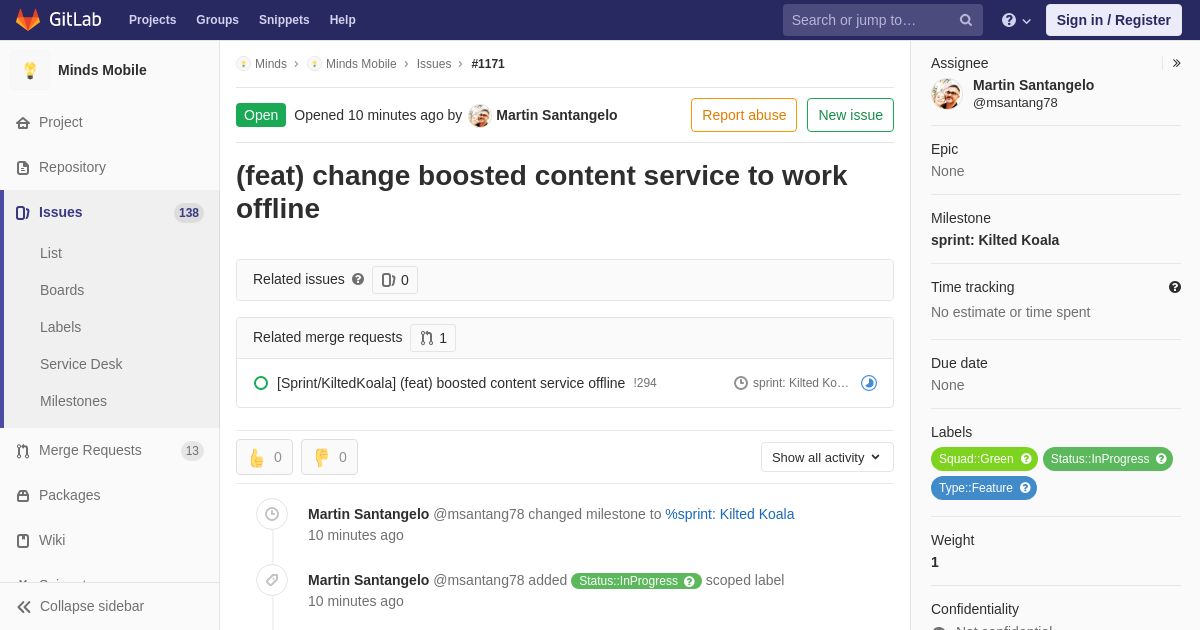Click the Minds Mobile breadcrumb link

click(x=361, y=64)
